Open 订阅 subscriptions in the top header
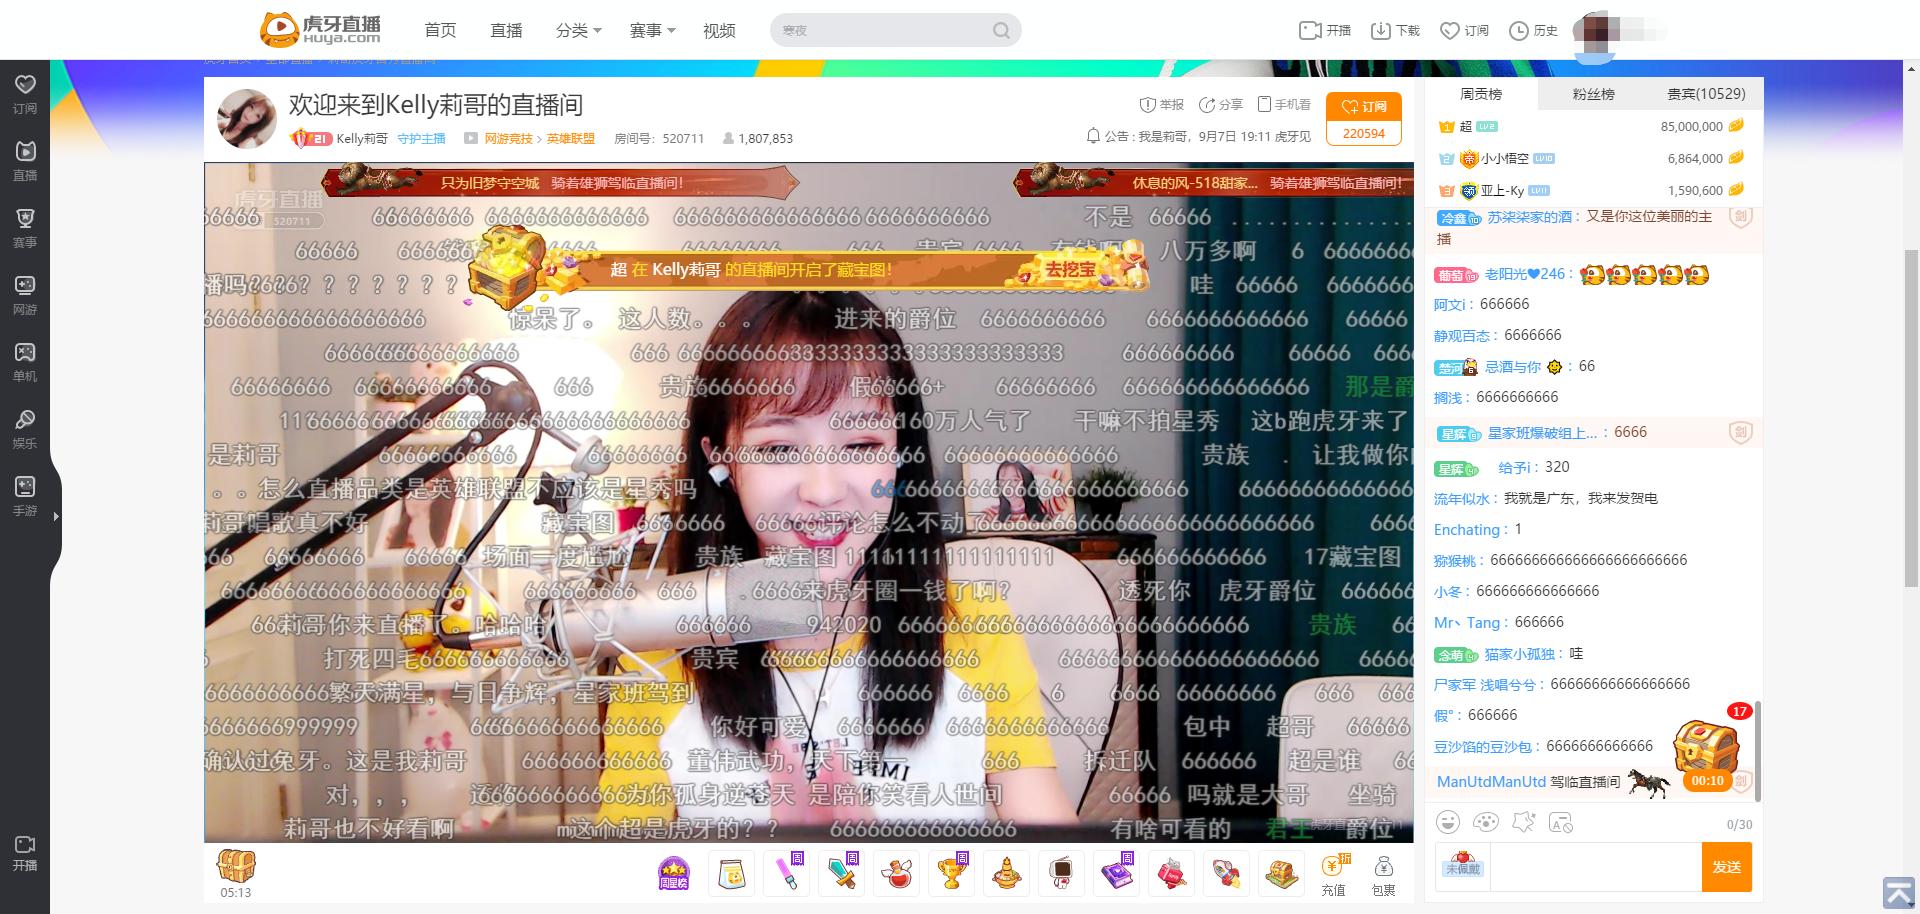 tap(1464, 30)
